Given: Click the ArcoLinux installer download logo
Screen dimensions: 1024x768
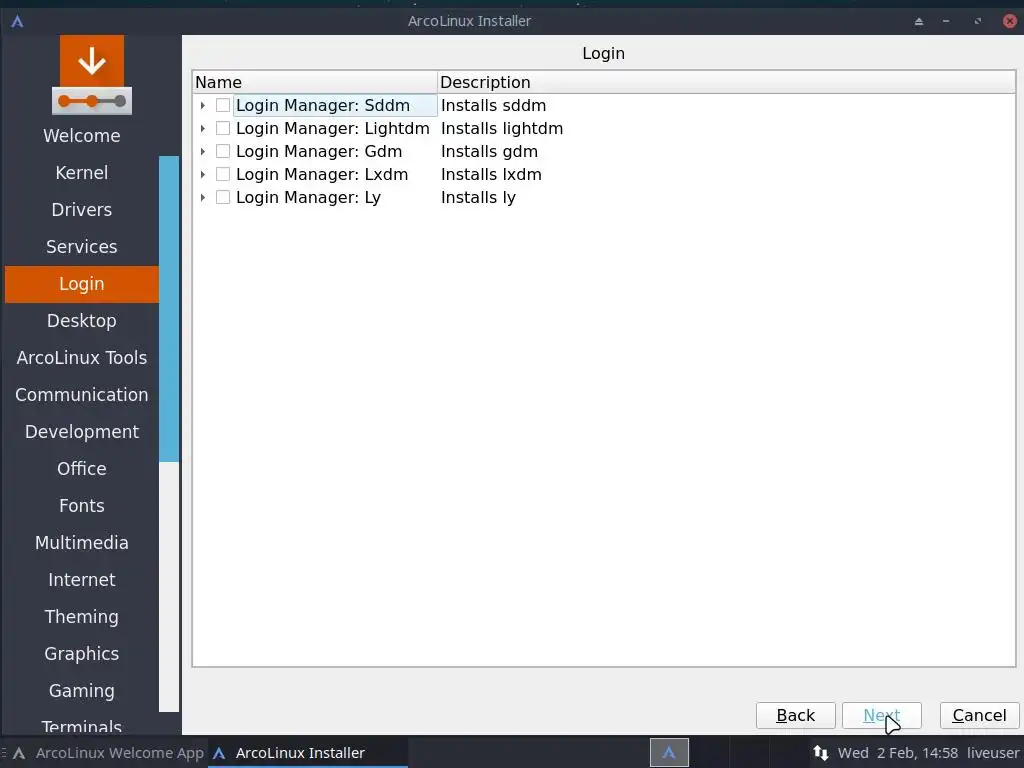Looking at the screenshot, I should pyautogui.click(x=91, y=75).
